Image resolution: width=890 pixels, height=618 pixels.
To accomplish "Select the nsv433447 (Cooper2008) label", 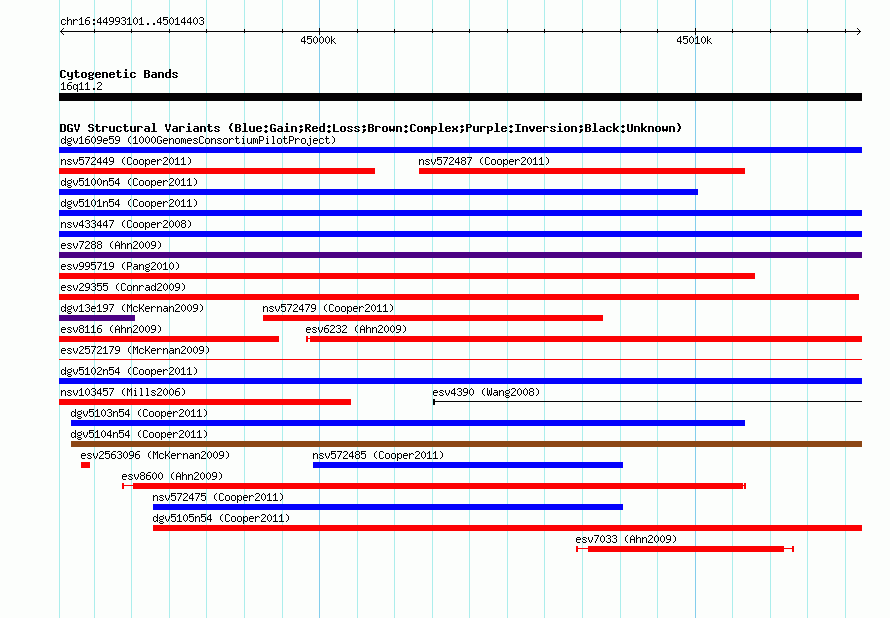I will pyautogui.click(x=126, y=224).
